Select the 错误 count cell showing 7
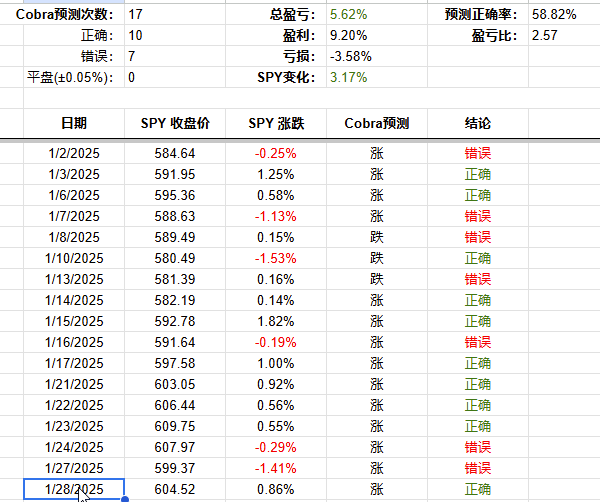Screen dimensions: 600x502 point(175,57)
